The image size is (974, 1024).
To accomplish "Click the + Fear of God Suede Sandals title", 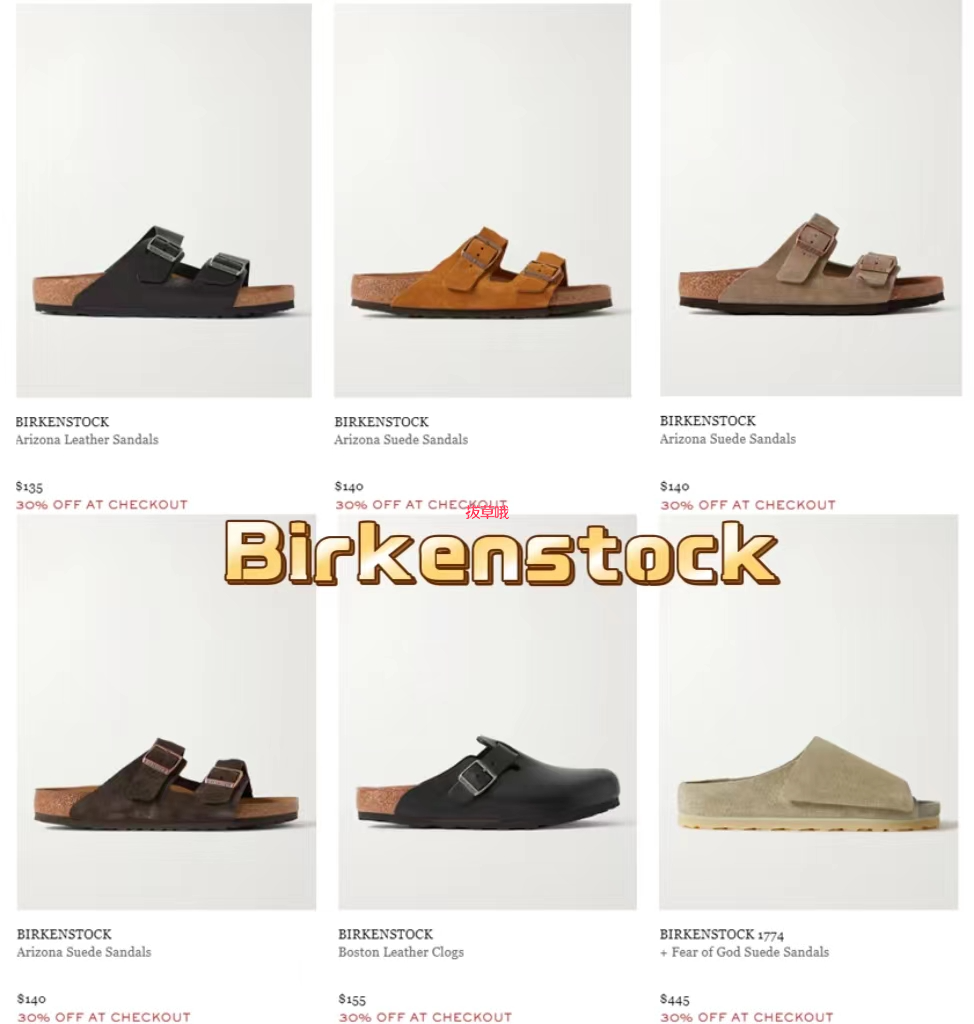I will 744,952.
